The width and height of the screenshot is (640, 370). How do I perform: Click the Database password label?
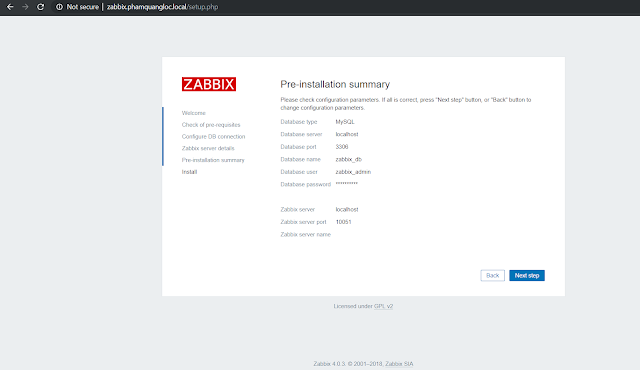click(305, 184)
